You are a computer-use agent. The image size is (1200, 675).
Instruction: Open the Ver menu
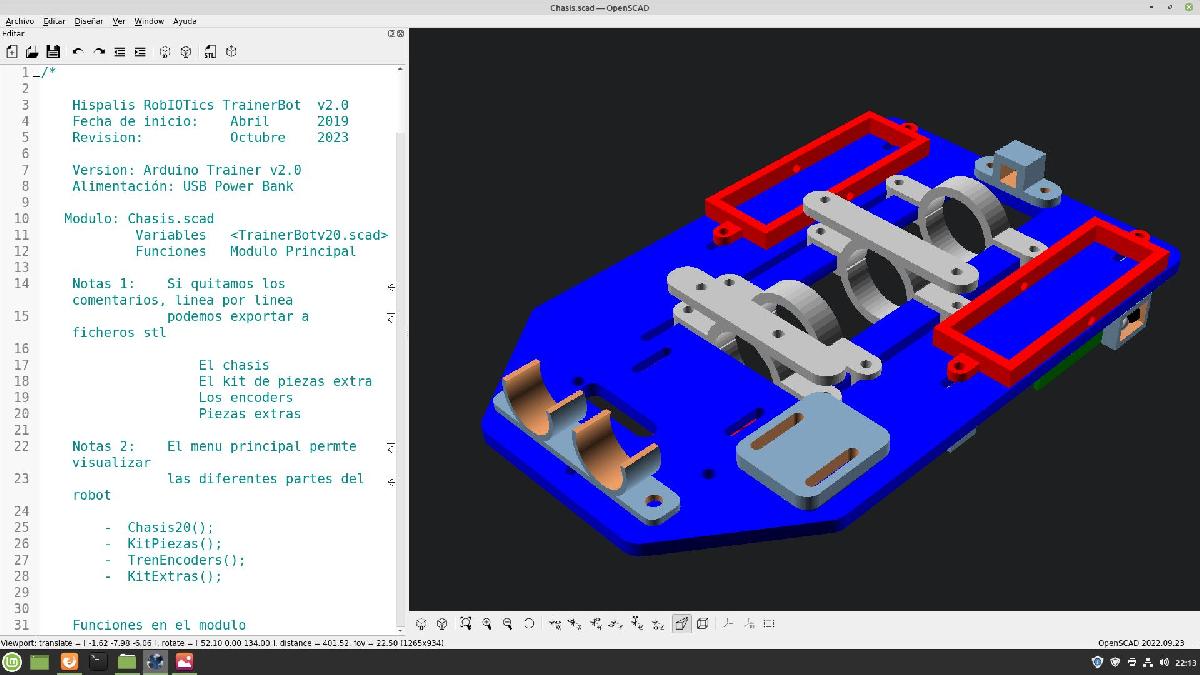pos(117,20)
